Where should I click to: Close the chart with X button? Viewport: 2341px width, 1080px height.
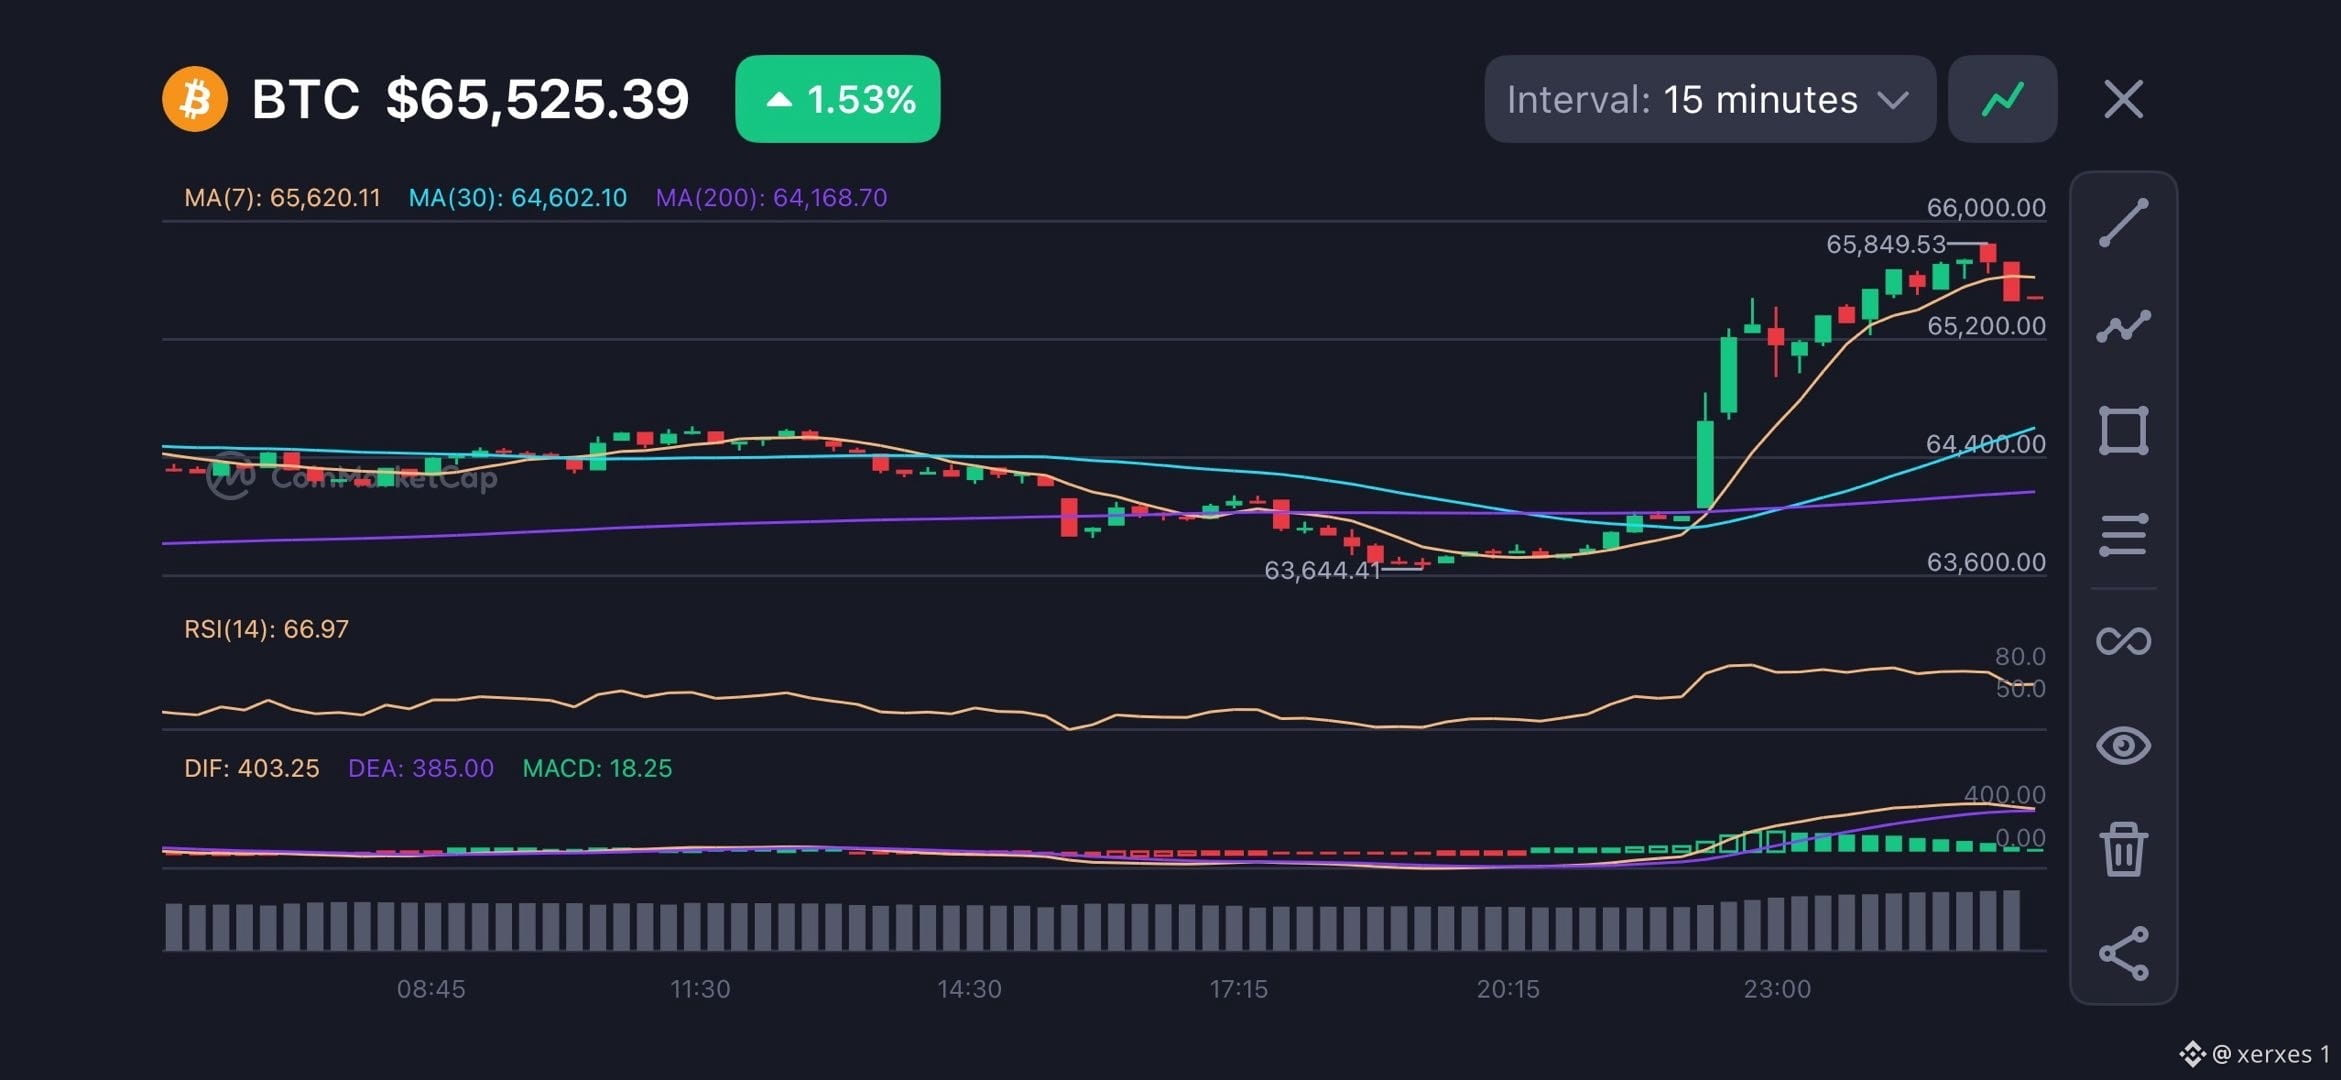(2123, 99)
